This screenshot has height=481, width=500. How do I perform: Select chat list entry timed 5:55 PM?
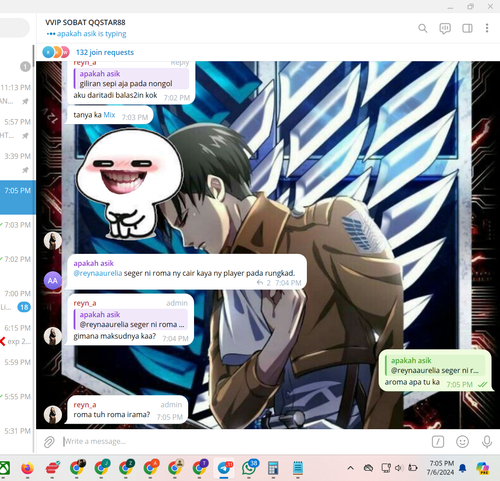click(17, 403)
